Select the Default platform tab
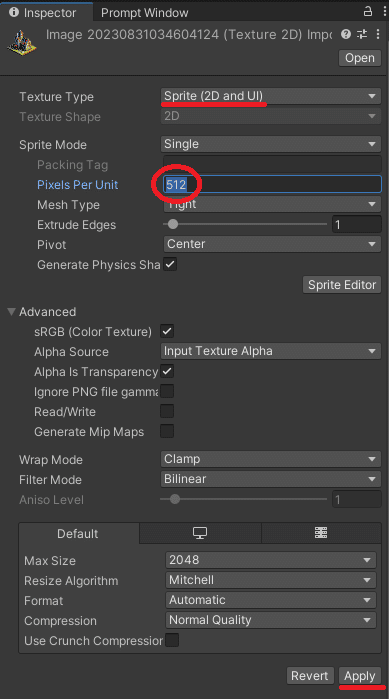This screenshot has width=389, height=699. (x=78, y=534)
